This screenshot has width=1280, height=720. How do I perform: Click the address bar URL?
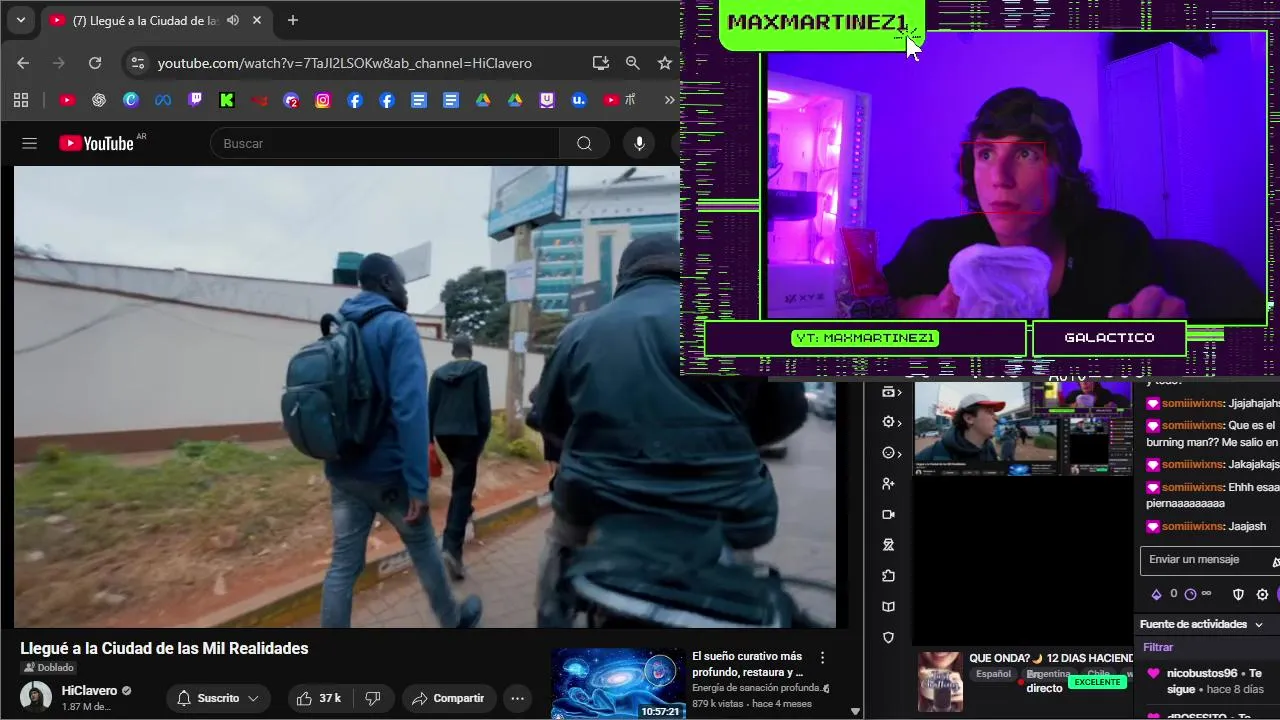tap(345, 63)
